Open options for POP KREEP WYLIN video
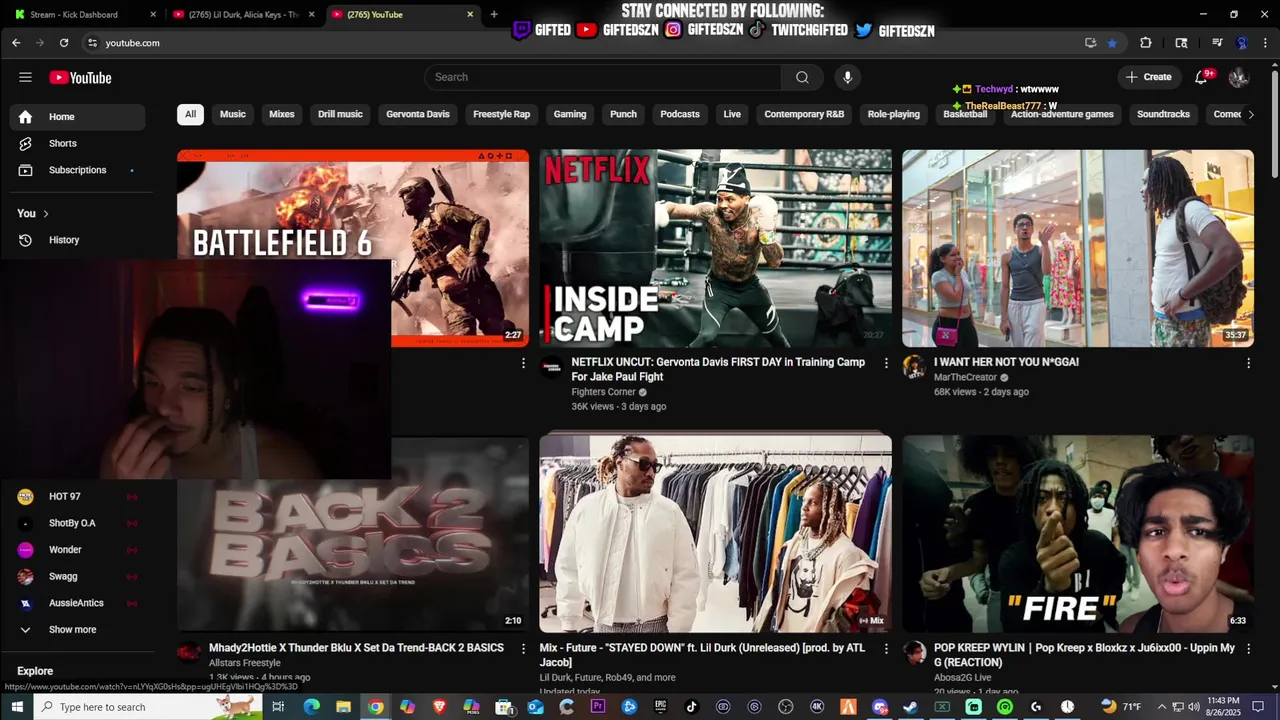 [1248, 649]
